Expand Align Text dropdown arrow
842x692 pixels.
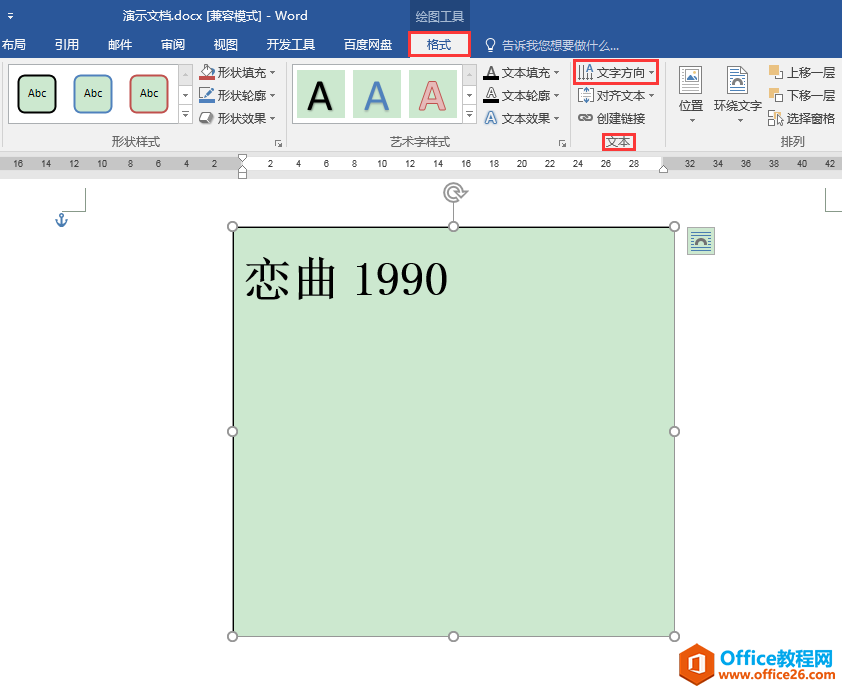(x=651, y=96)
